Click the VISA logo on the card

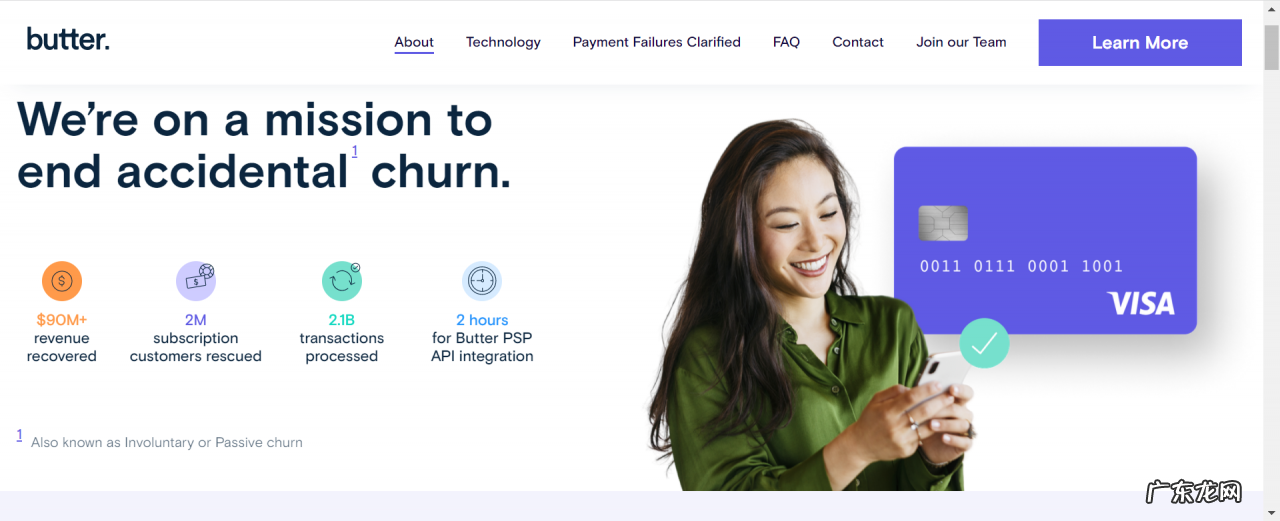point(1141,303)
